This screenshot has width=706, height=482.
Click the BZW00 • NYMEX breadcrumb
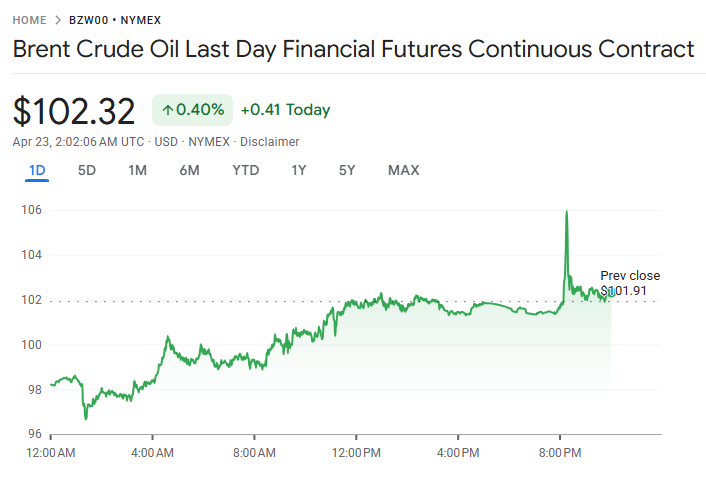115,20
